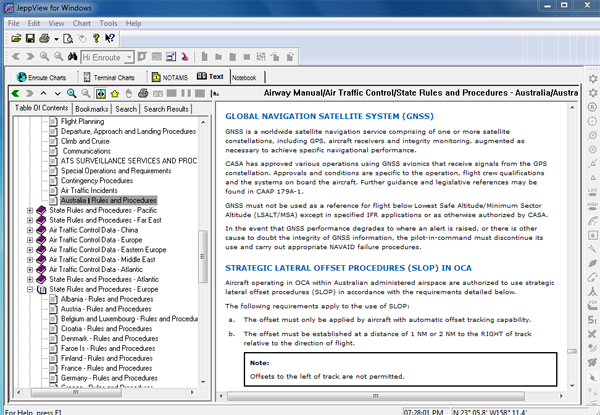Open the Hi Enroute chart combo box
The image size is (600, 415).
107,57
